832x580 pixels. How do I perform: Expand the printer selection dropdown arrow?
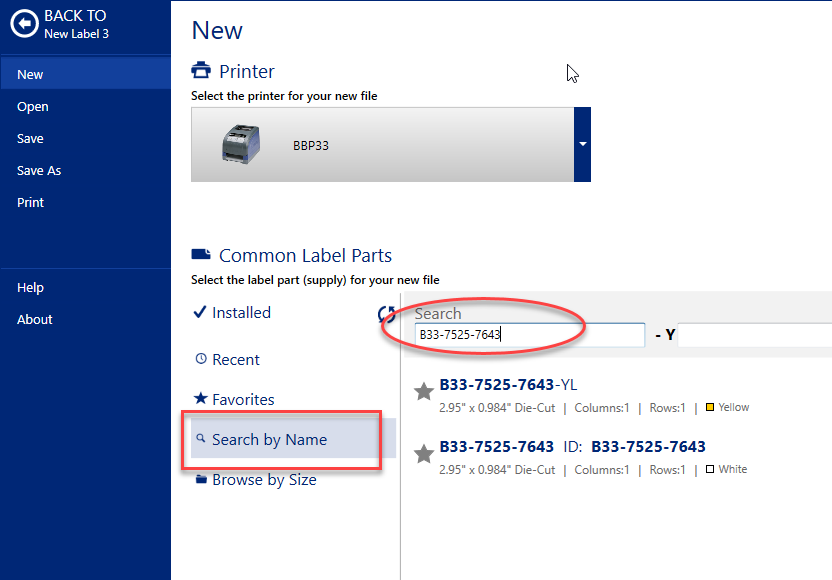tap(582, 145)
